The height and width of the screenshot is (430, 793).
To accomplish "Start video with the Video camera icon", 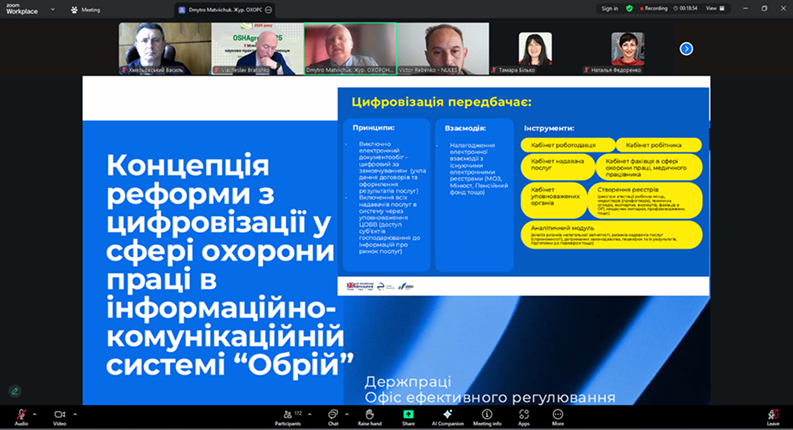I will 60,414.
